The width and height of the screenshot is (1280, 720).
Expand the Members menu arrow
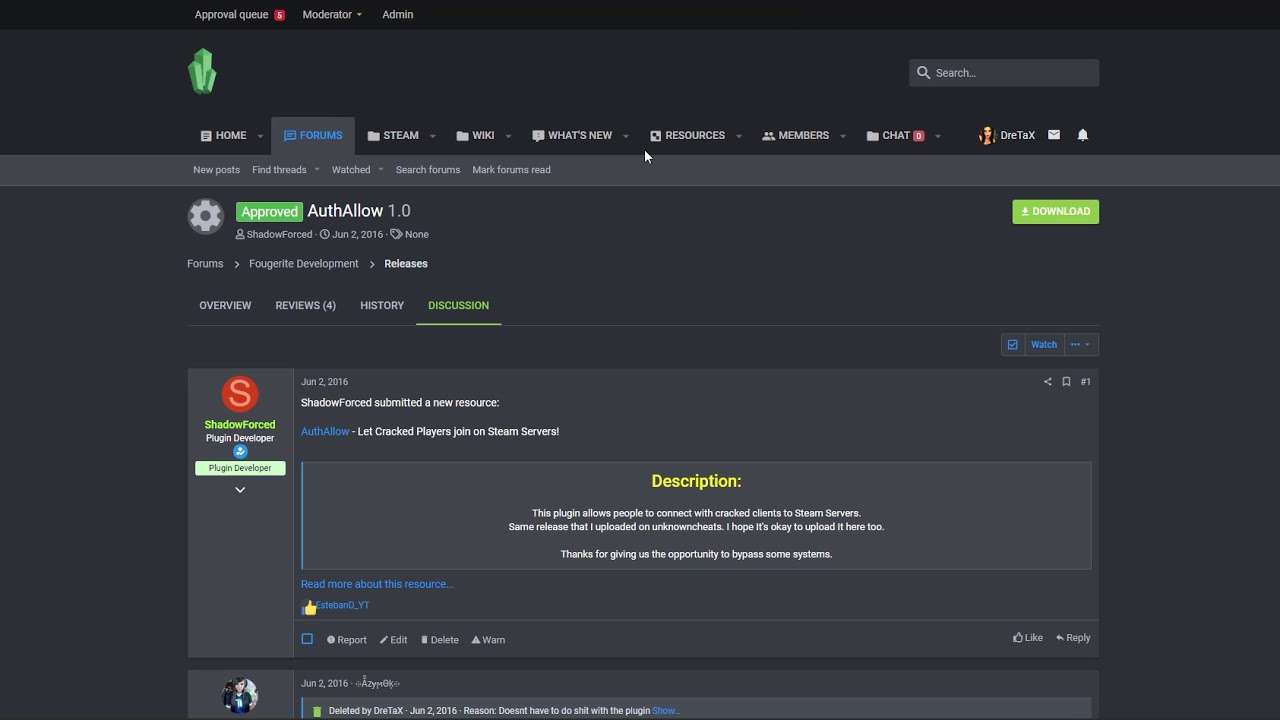click(x=843, y=136)
